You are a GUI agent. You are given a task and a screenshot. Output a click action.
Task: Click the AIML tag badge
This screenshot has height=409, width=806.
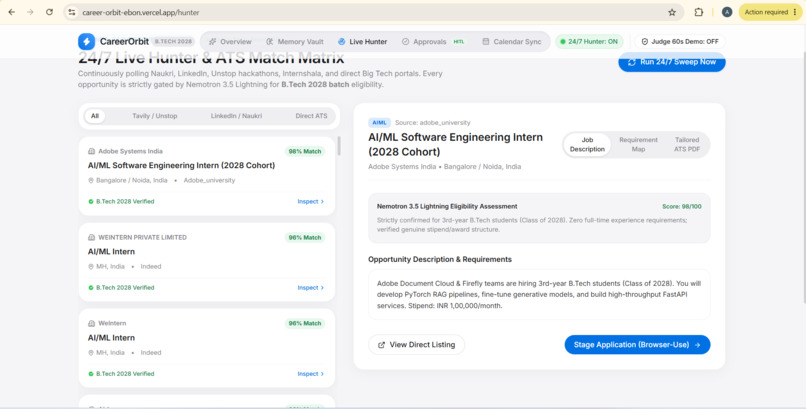(379, 123)
